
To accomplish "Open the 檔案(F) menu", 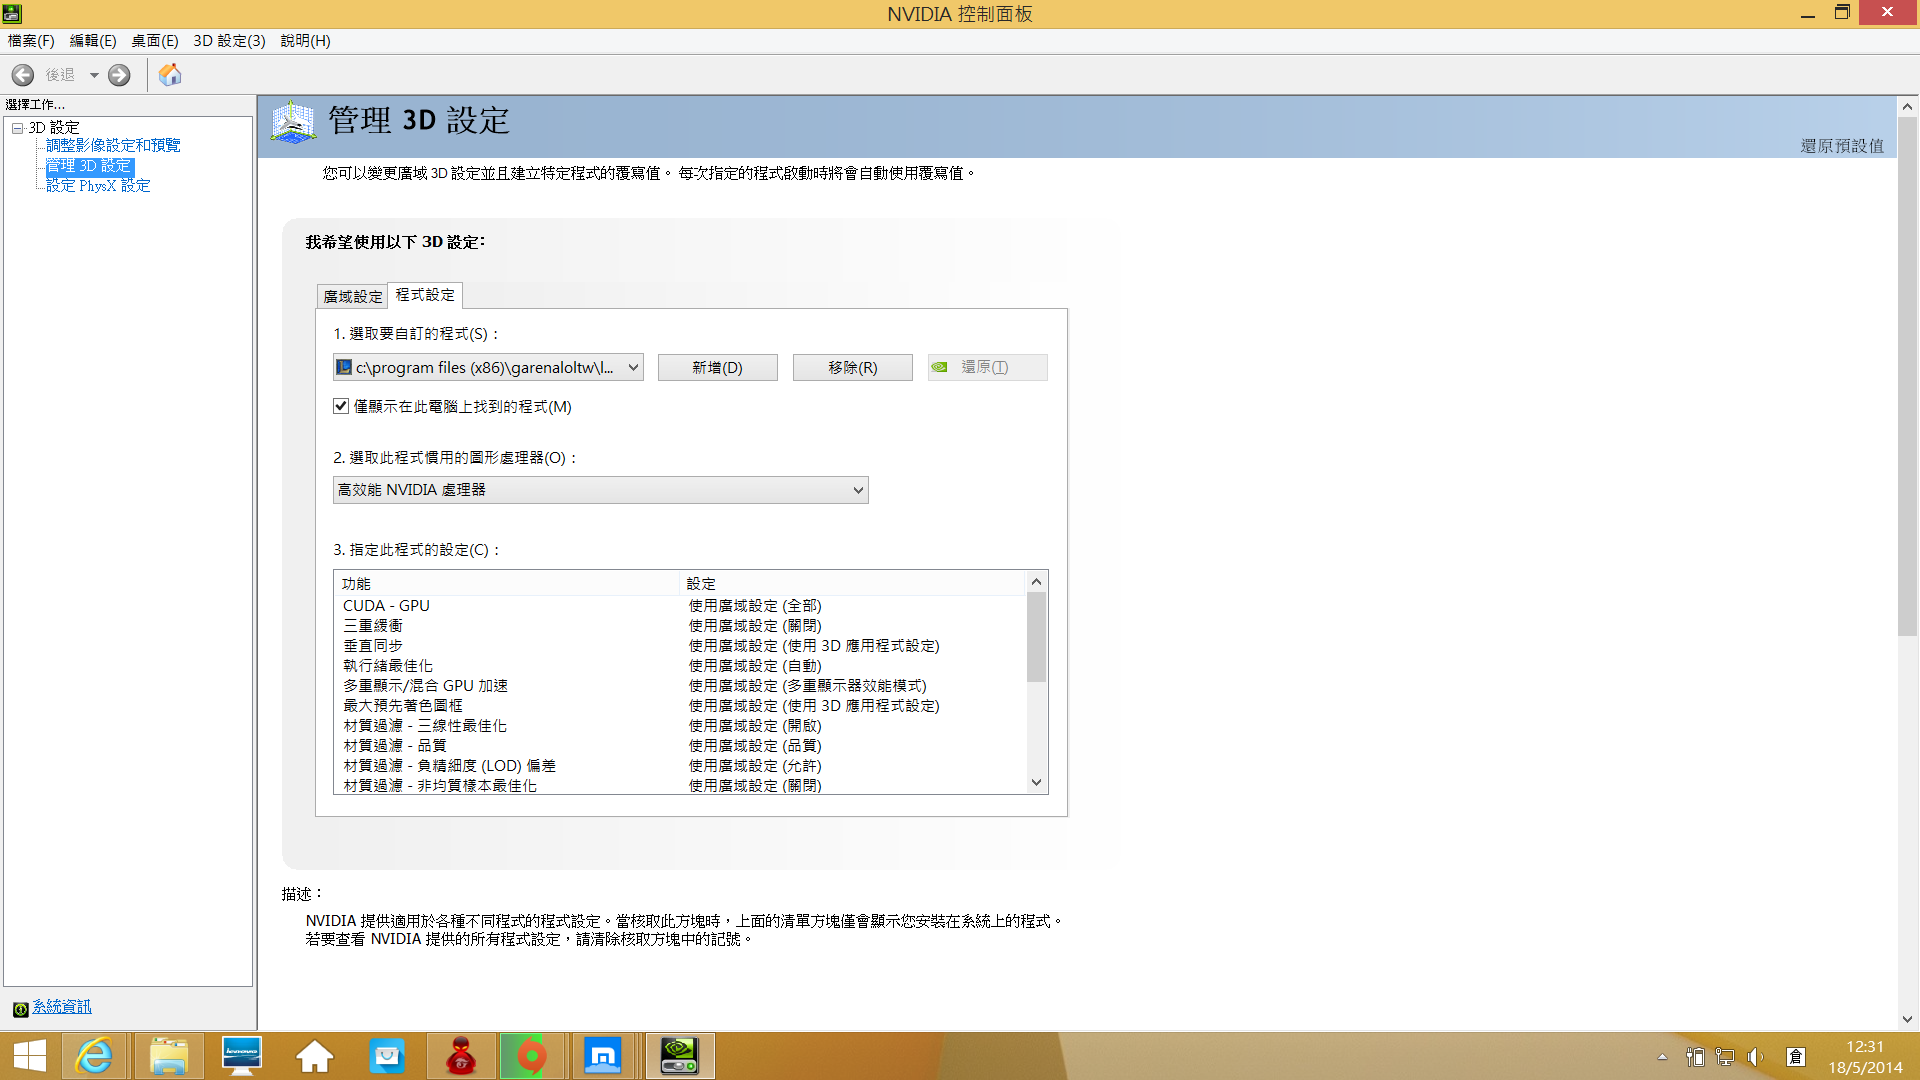I will tap(31, 41).
